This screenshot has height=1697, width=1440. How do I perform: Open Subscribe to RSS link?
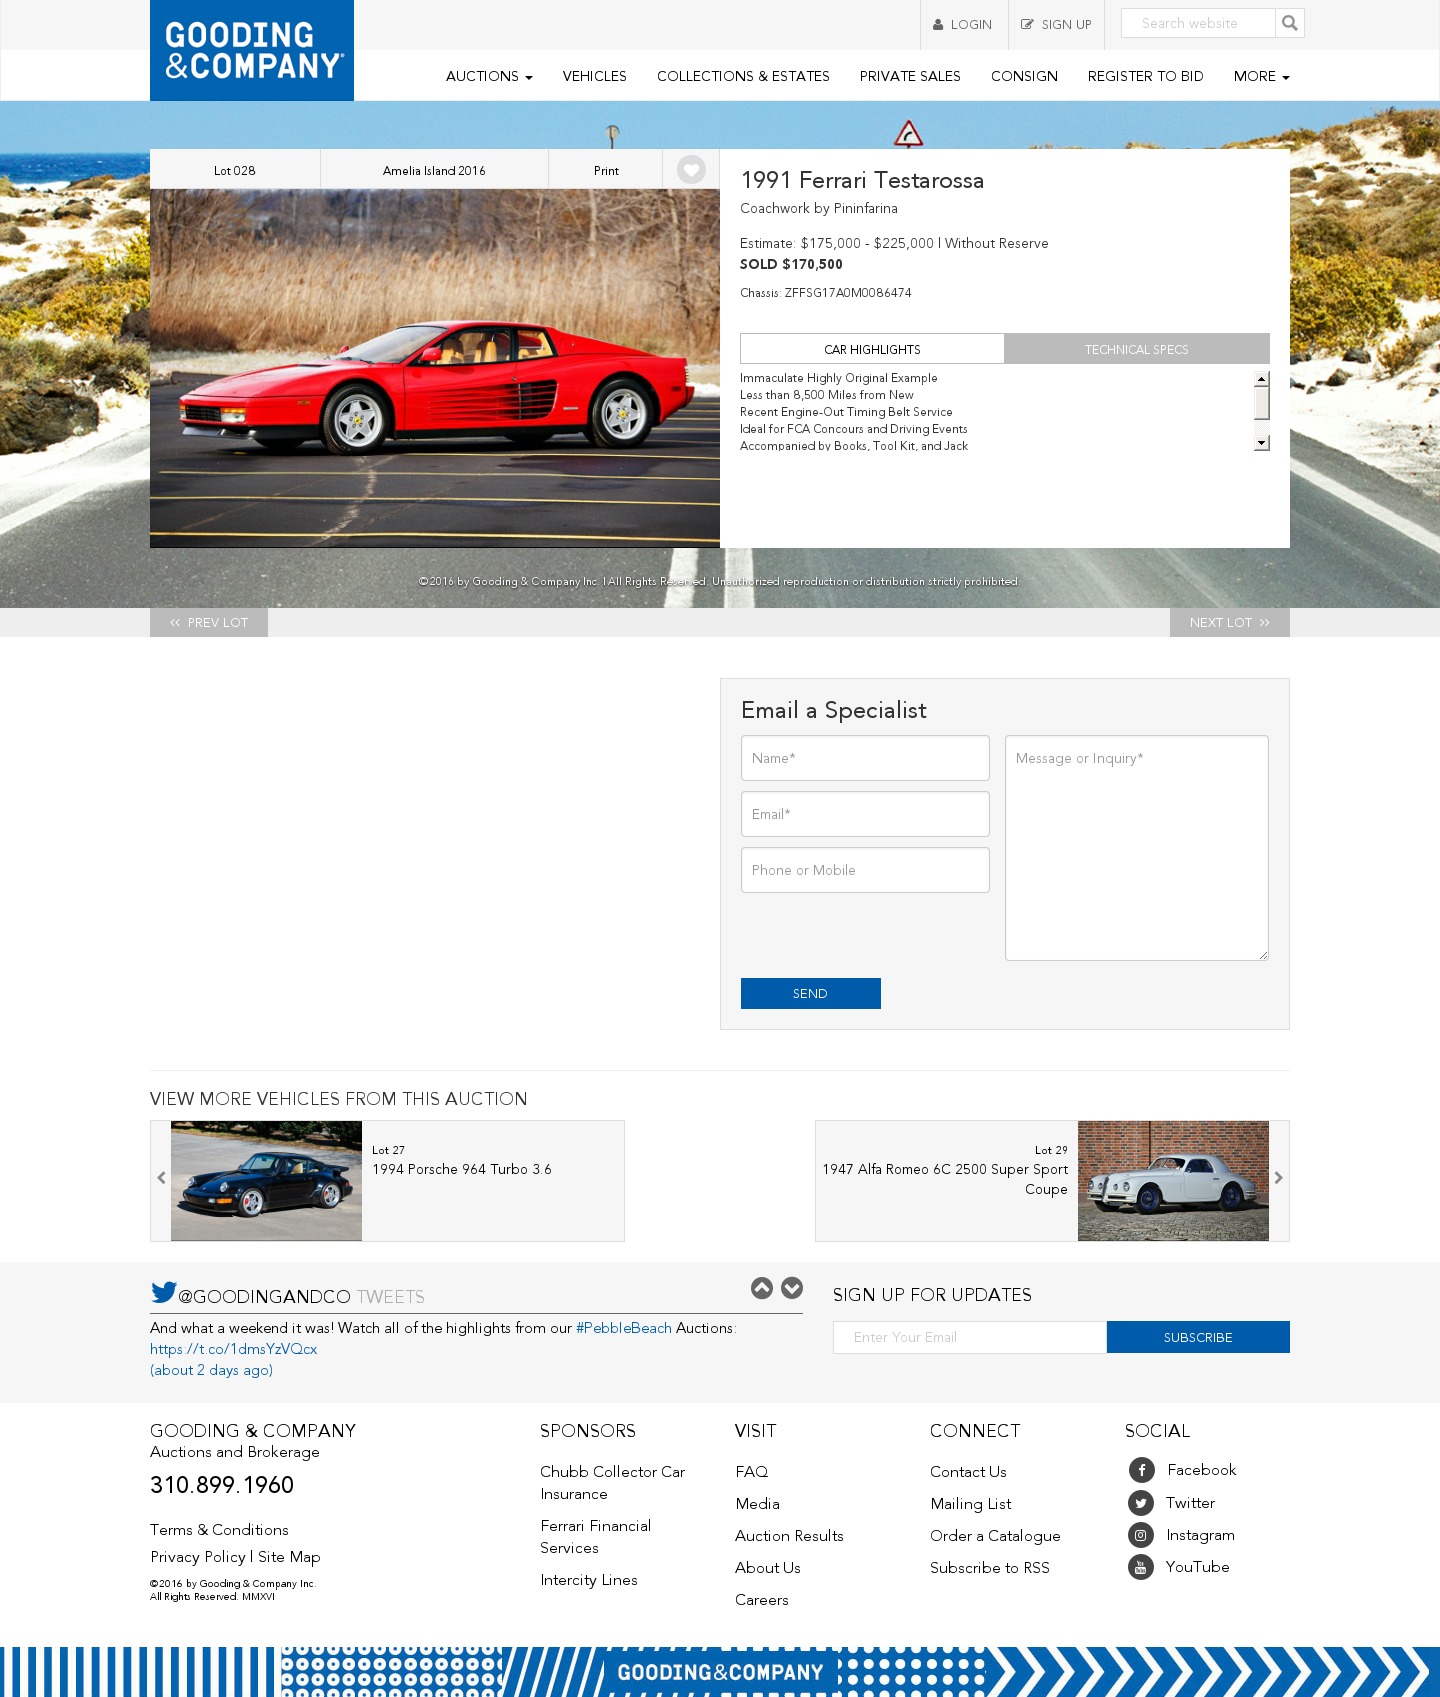pos(990,1568)
